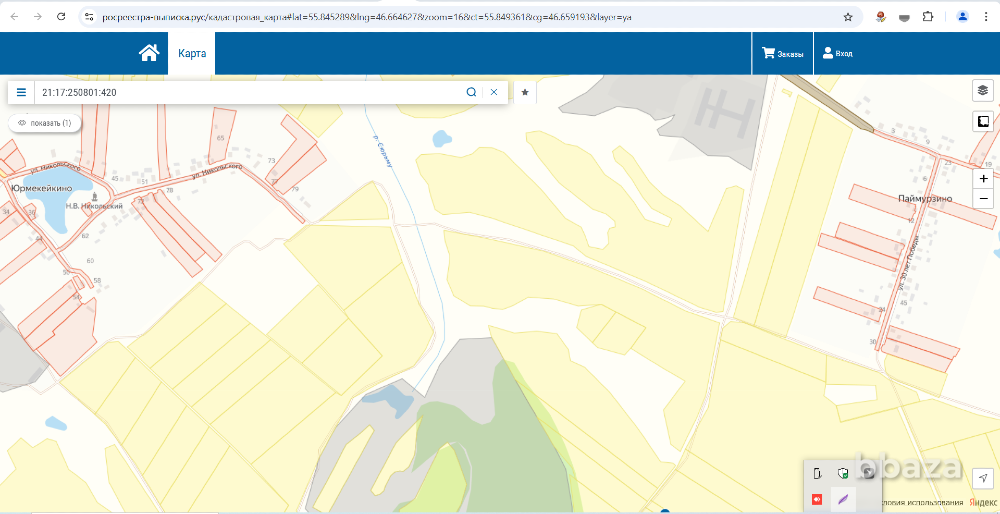Zoom in on the map
The height and width of the screenshot is (514, 1000).
(x=983, y=178)
